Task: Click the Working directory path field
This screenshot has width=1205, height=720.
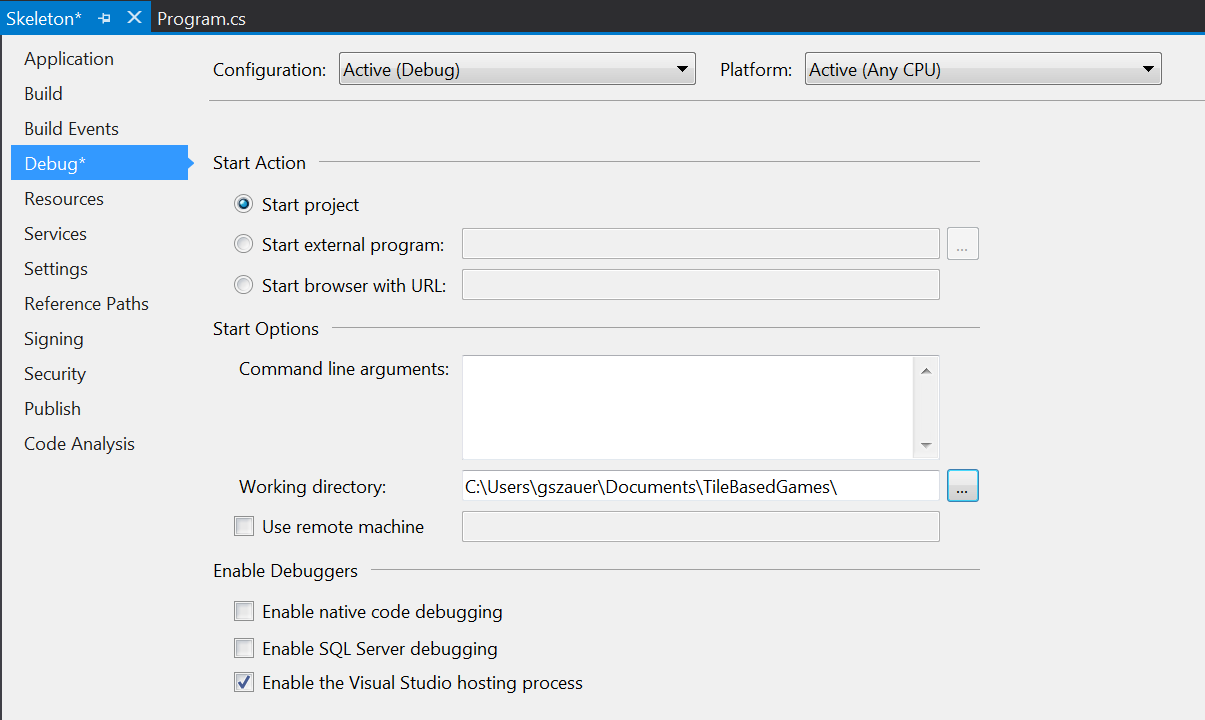Action: click(700, 487)
